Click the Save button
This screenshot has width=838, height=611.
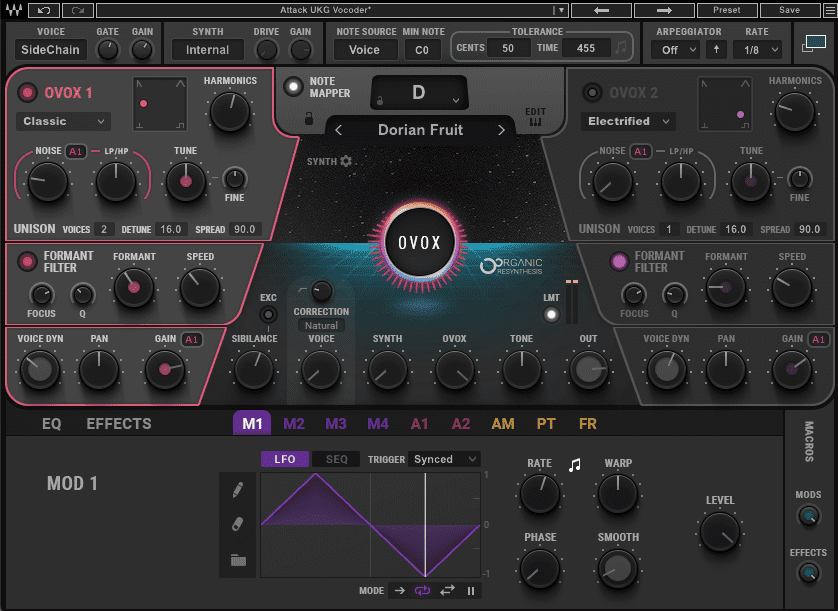790,10
